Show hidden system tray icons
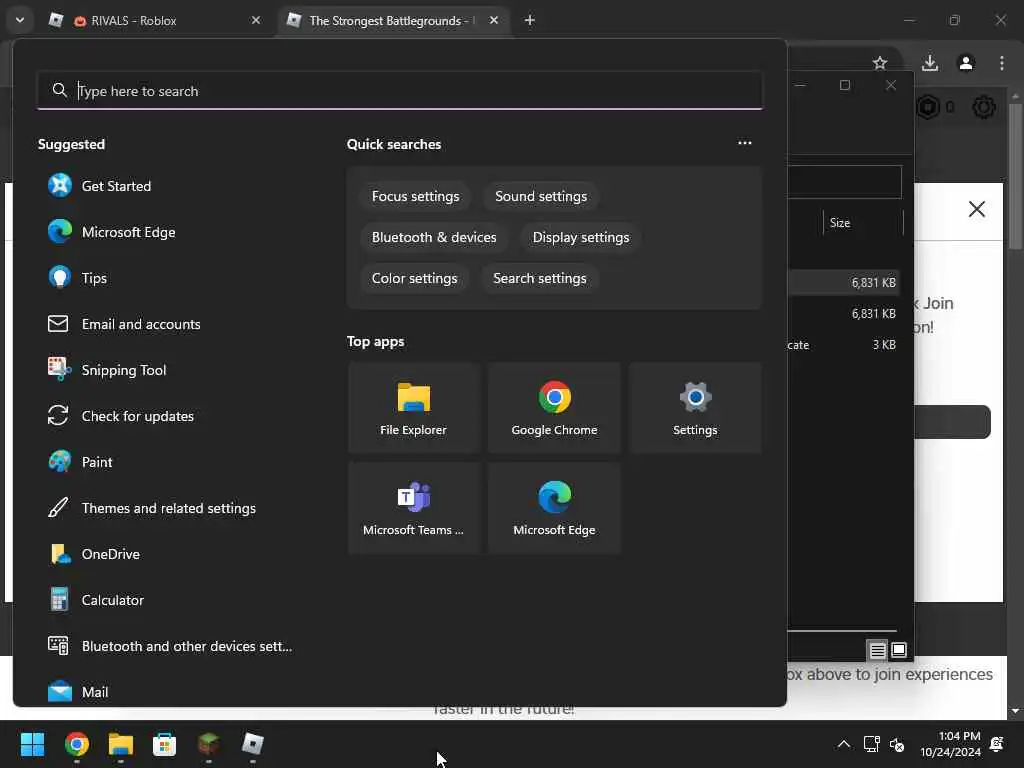 [x=844, y=744]
